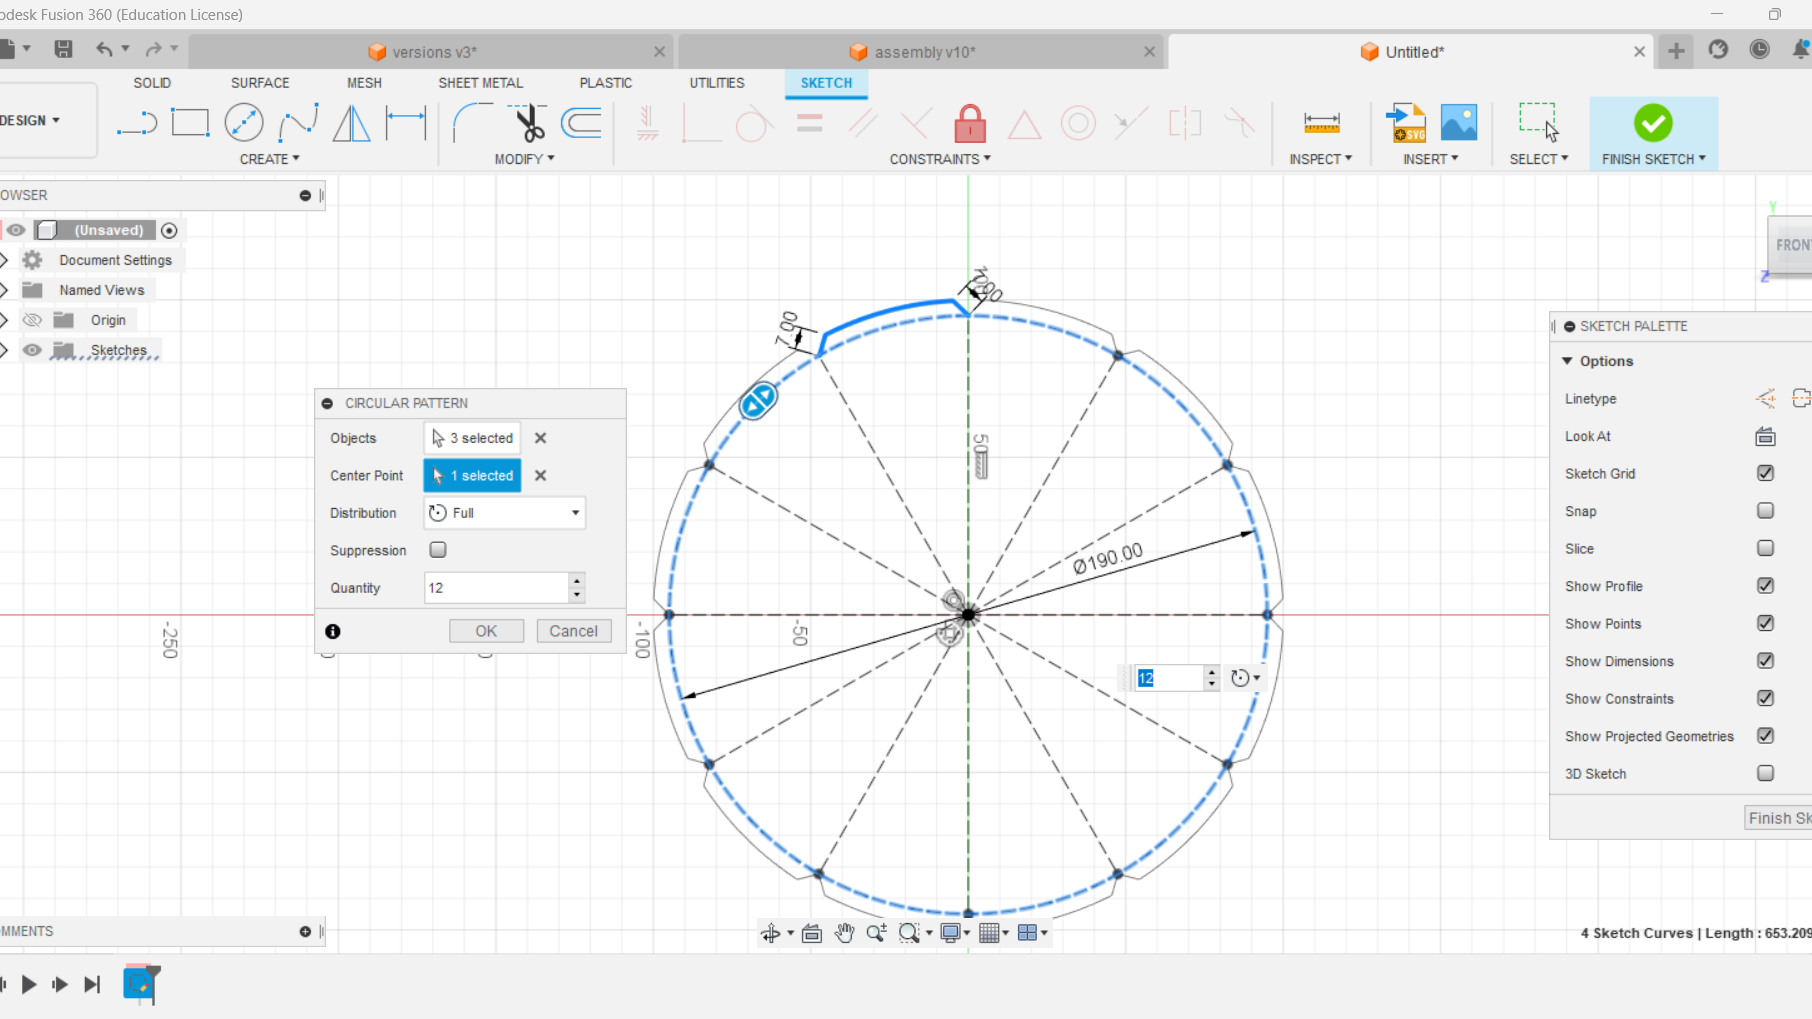Uncheck Show Constraints
The width and height of the screenshot is (1812, 1019).
(x=1765, y=698)
